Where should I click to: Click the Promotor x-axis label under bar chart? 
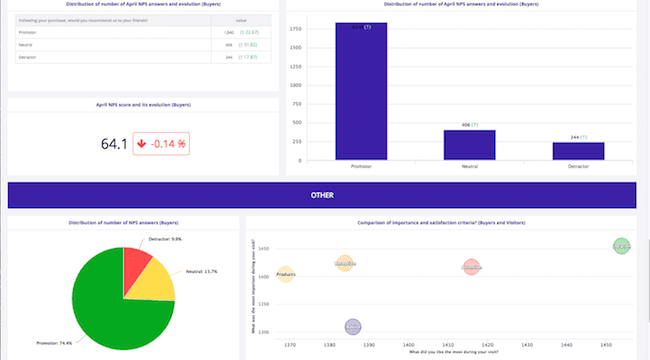click(x=361, y=166)
